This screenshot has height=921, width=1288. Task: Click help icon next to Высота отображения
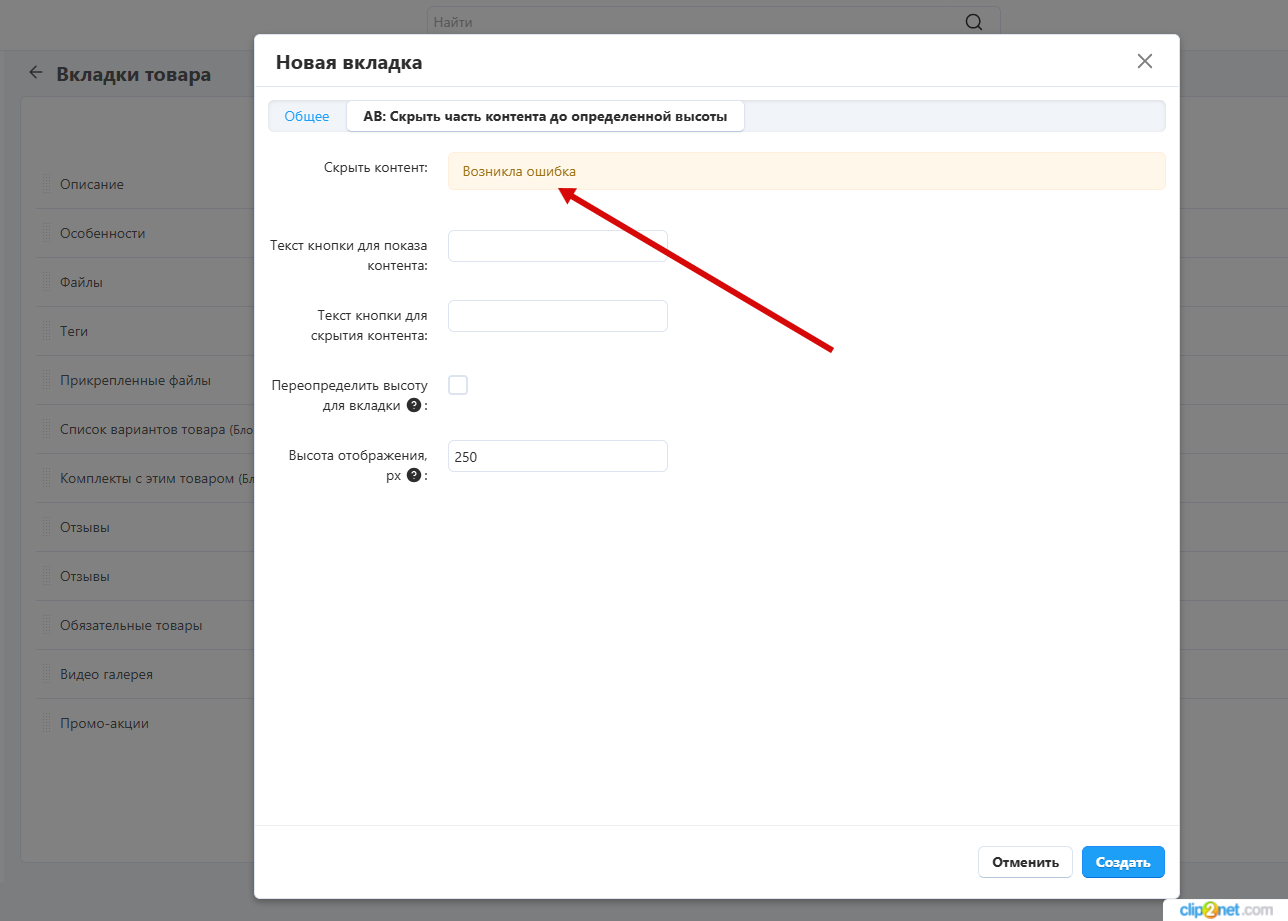(413, 476)
